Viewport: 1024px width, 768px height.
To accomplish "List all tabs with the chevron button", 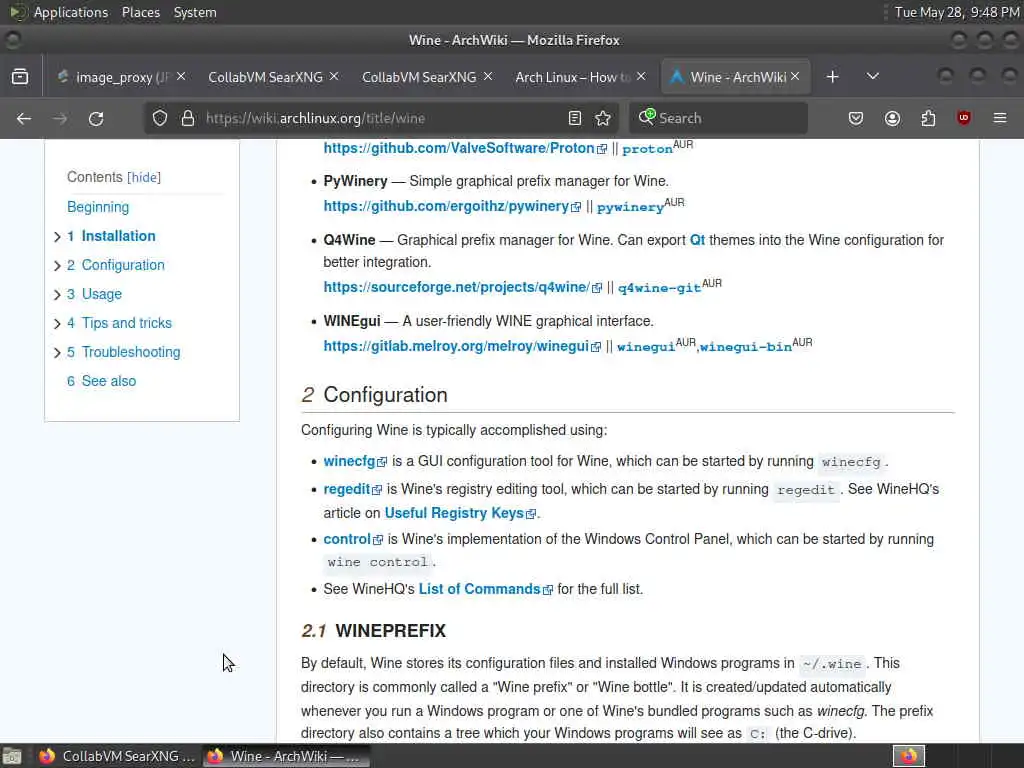I will pyautogui.click(x=872, y=76).
